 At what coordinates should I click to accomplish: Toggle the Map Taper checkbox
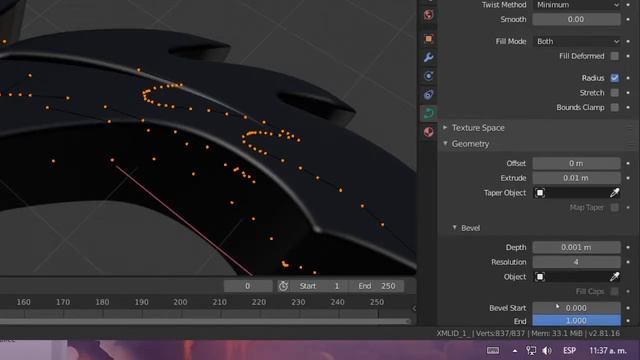(x=614, y=207)
